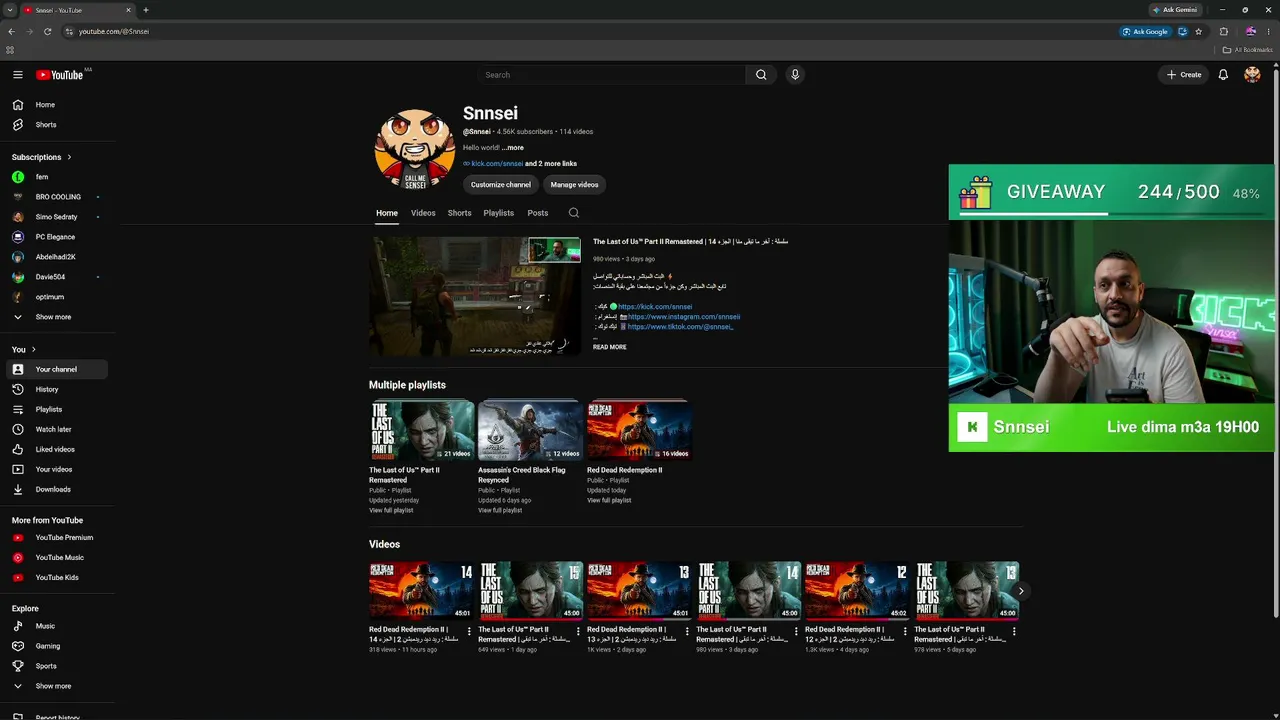Switch to the channel Posts tab
This screenshot has width=1280, height=720.
tap(538, 213)
